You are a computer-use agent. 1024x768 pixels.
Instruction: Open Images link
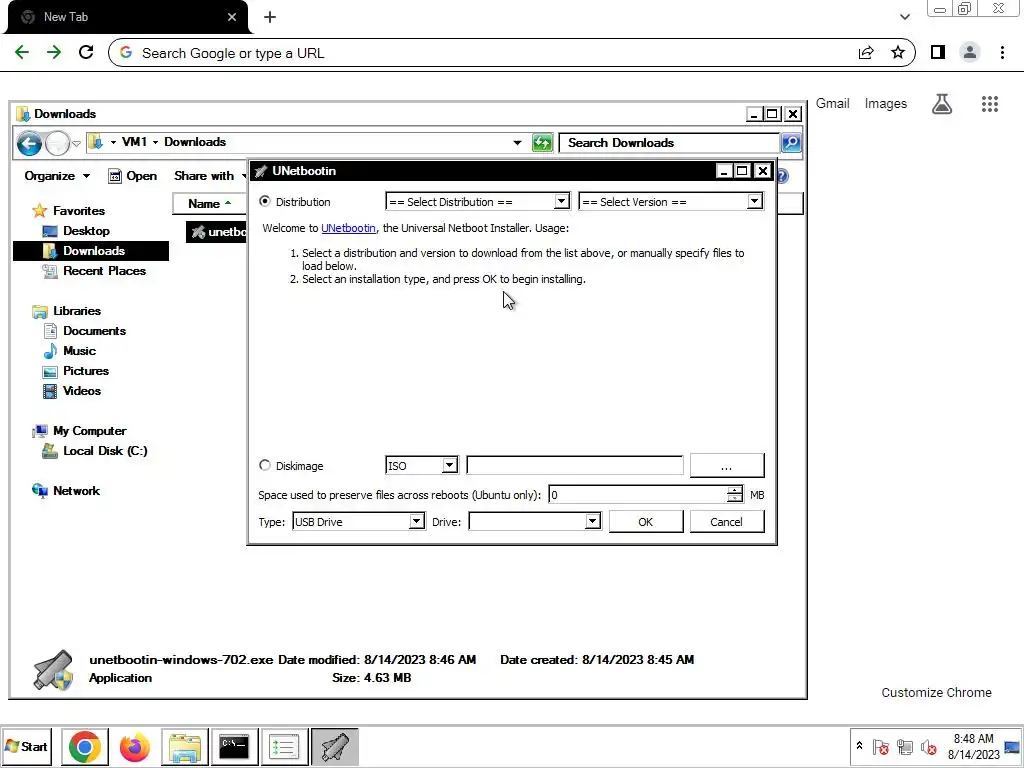coord(886,103)
